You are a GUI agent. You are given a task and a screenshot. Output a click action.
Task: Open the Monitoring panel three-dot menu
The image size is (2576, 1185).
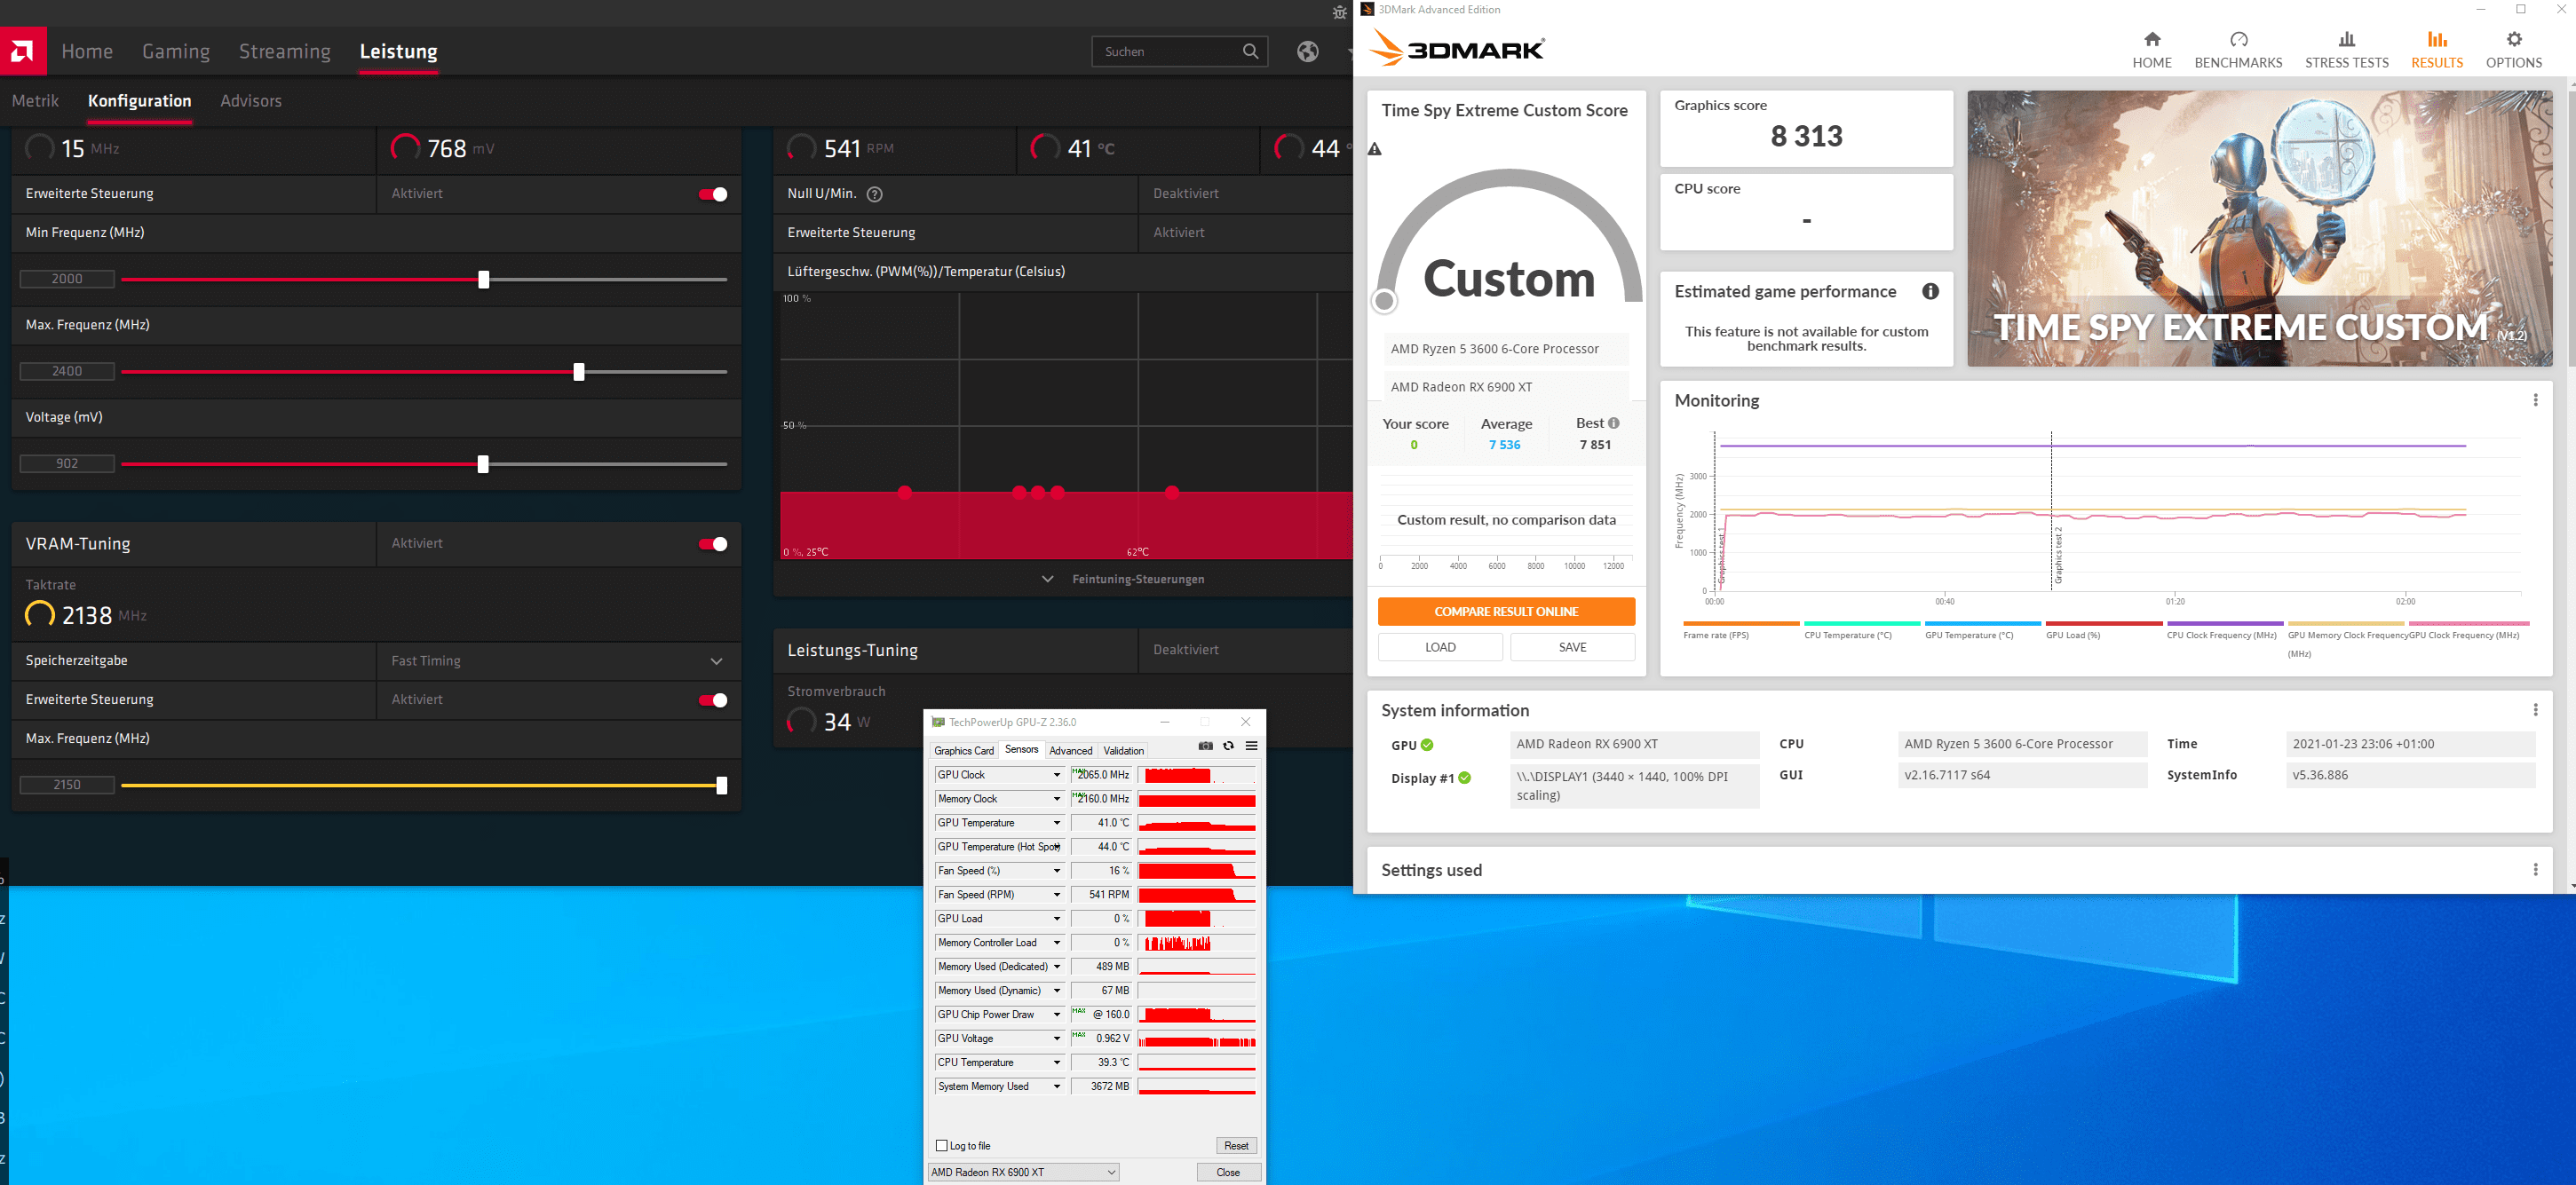pyautogui.click(x=2535, y=400)
